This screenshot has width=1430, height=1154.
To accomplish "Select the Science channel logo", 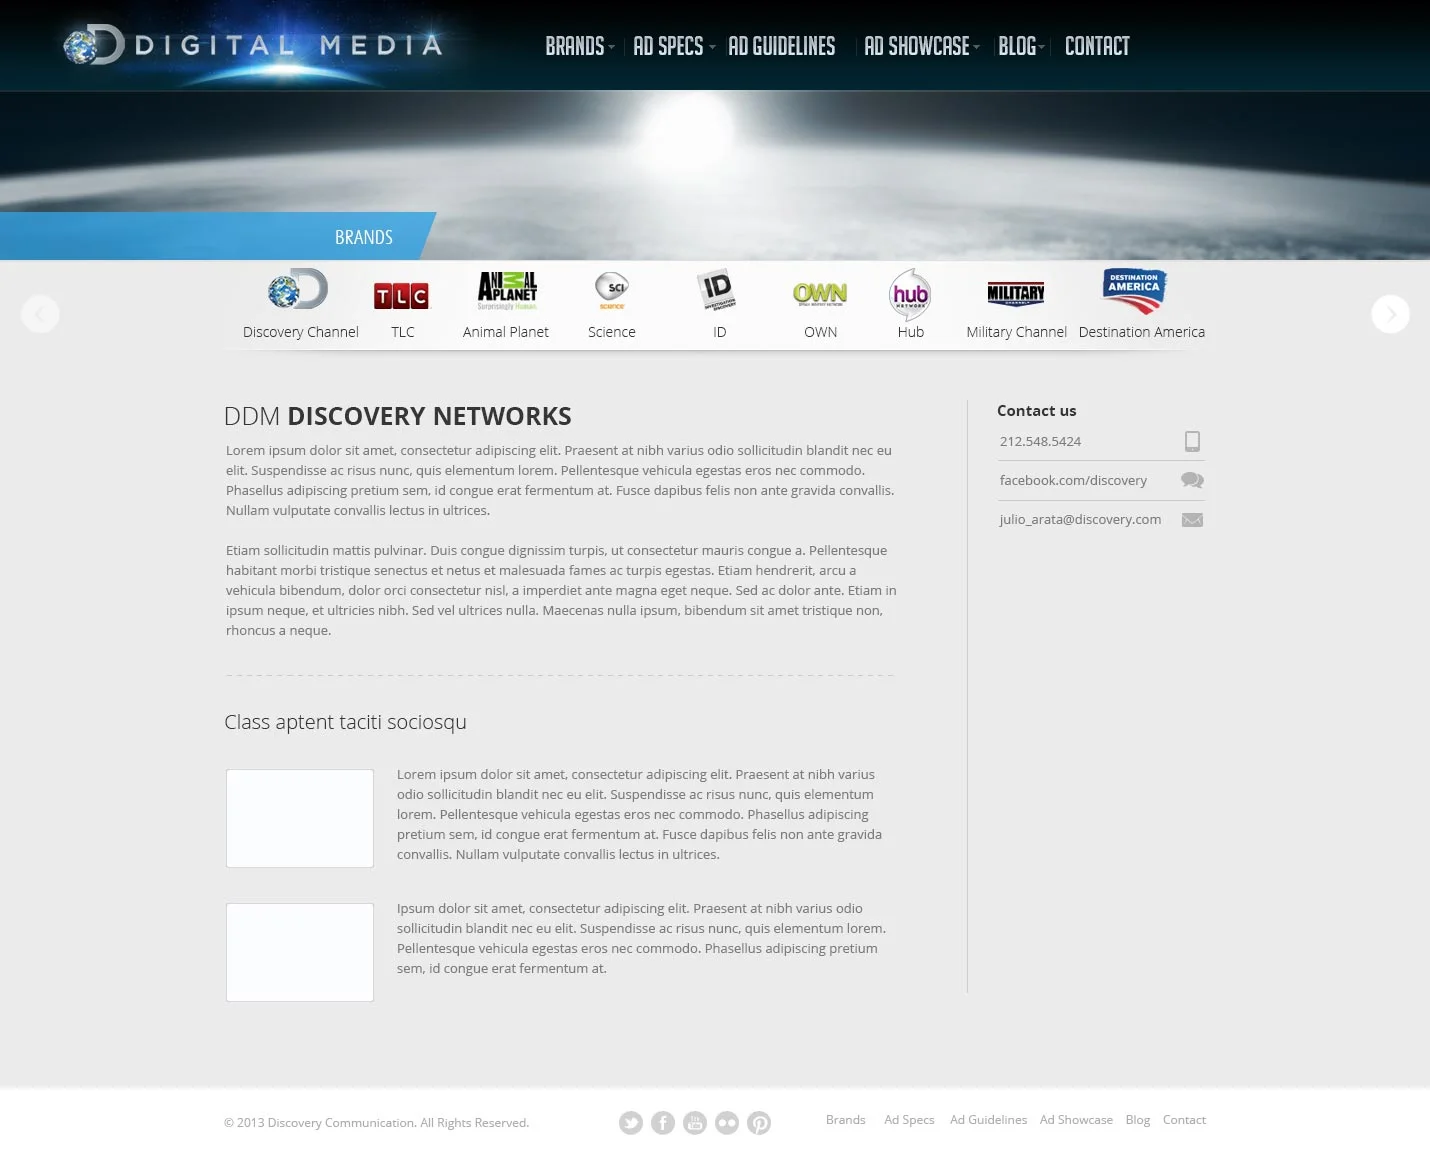I will [612, 291].
